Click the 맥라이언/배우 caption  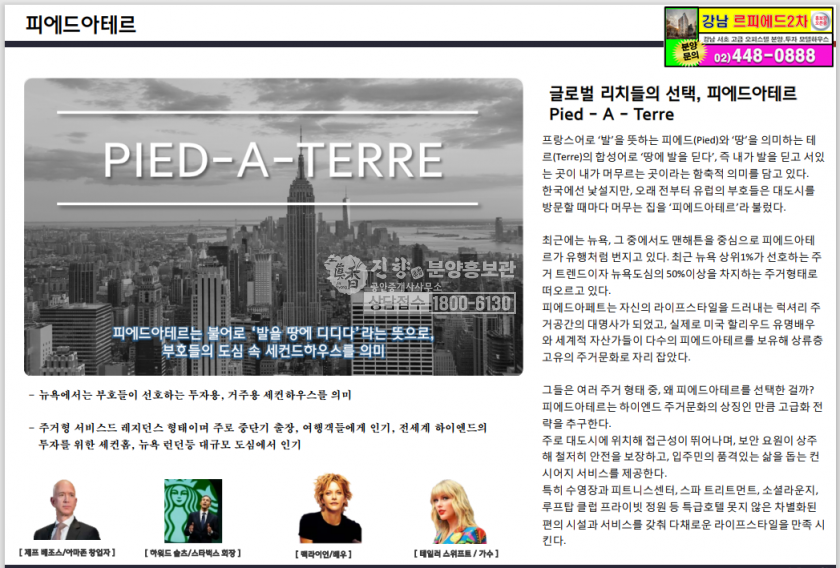325,552
